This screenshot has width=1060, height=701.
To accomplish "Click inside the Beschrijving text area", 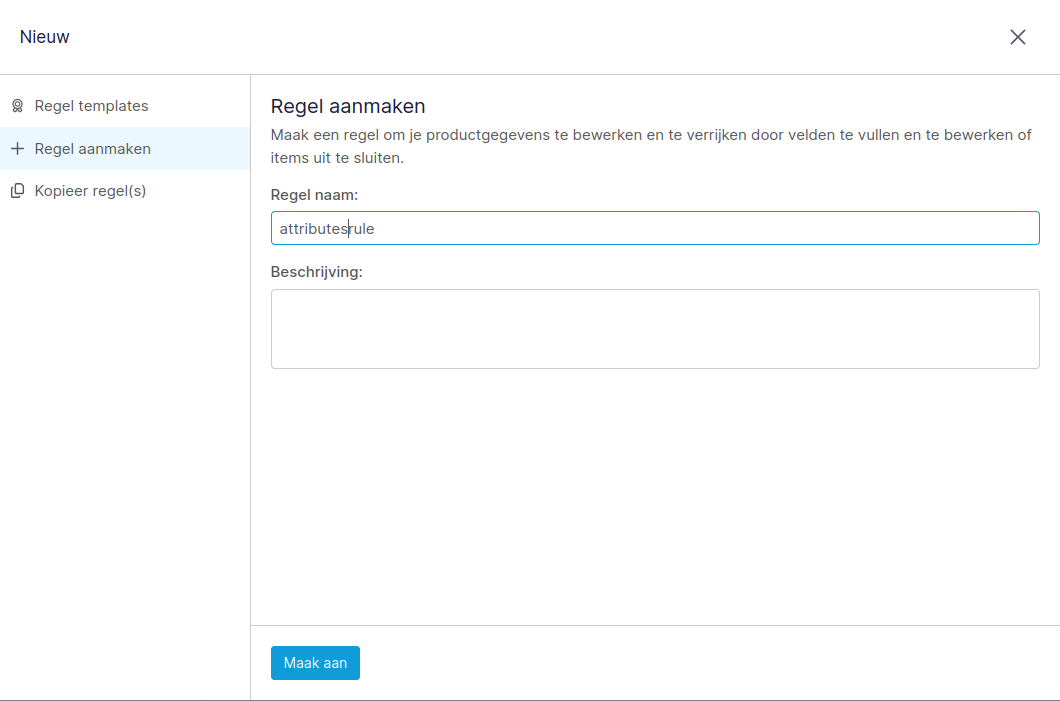I will pyautogui.click(x=655, y=329).
